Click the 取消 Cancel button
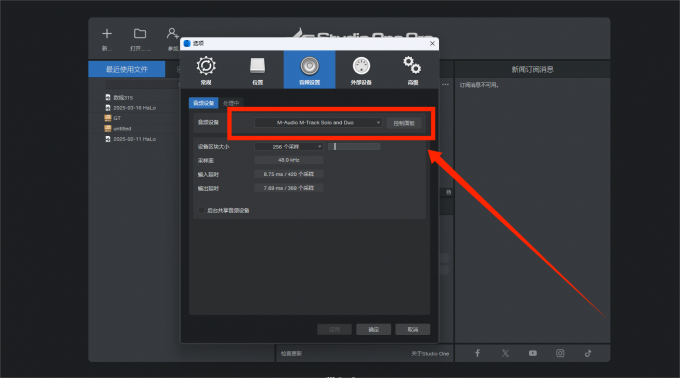This screenshot has height=378, width=680. coord(413,329)
